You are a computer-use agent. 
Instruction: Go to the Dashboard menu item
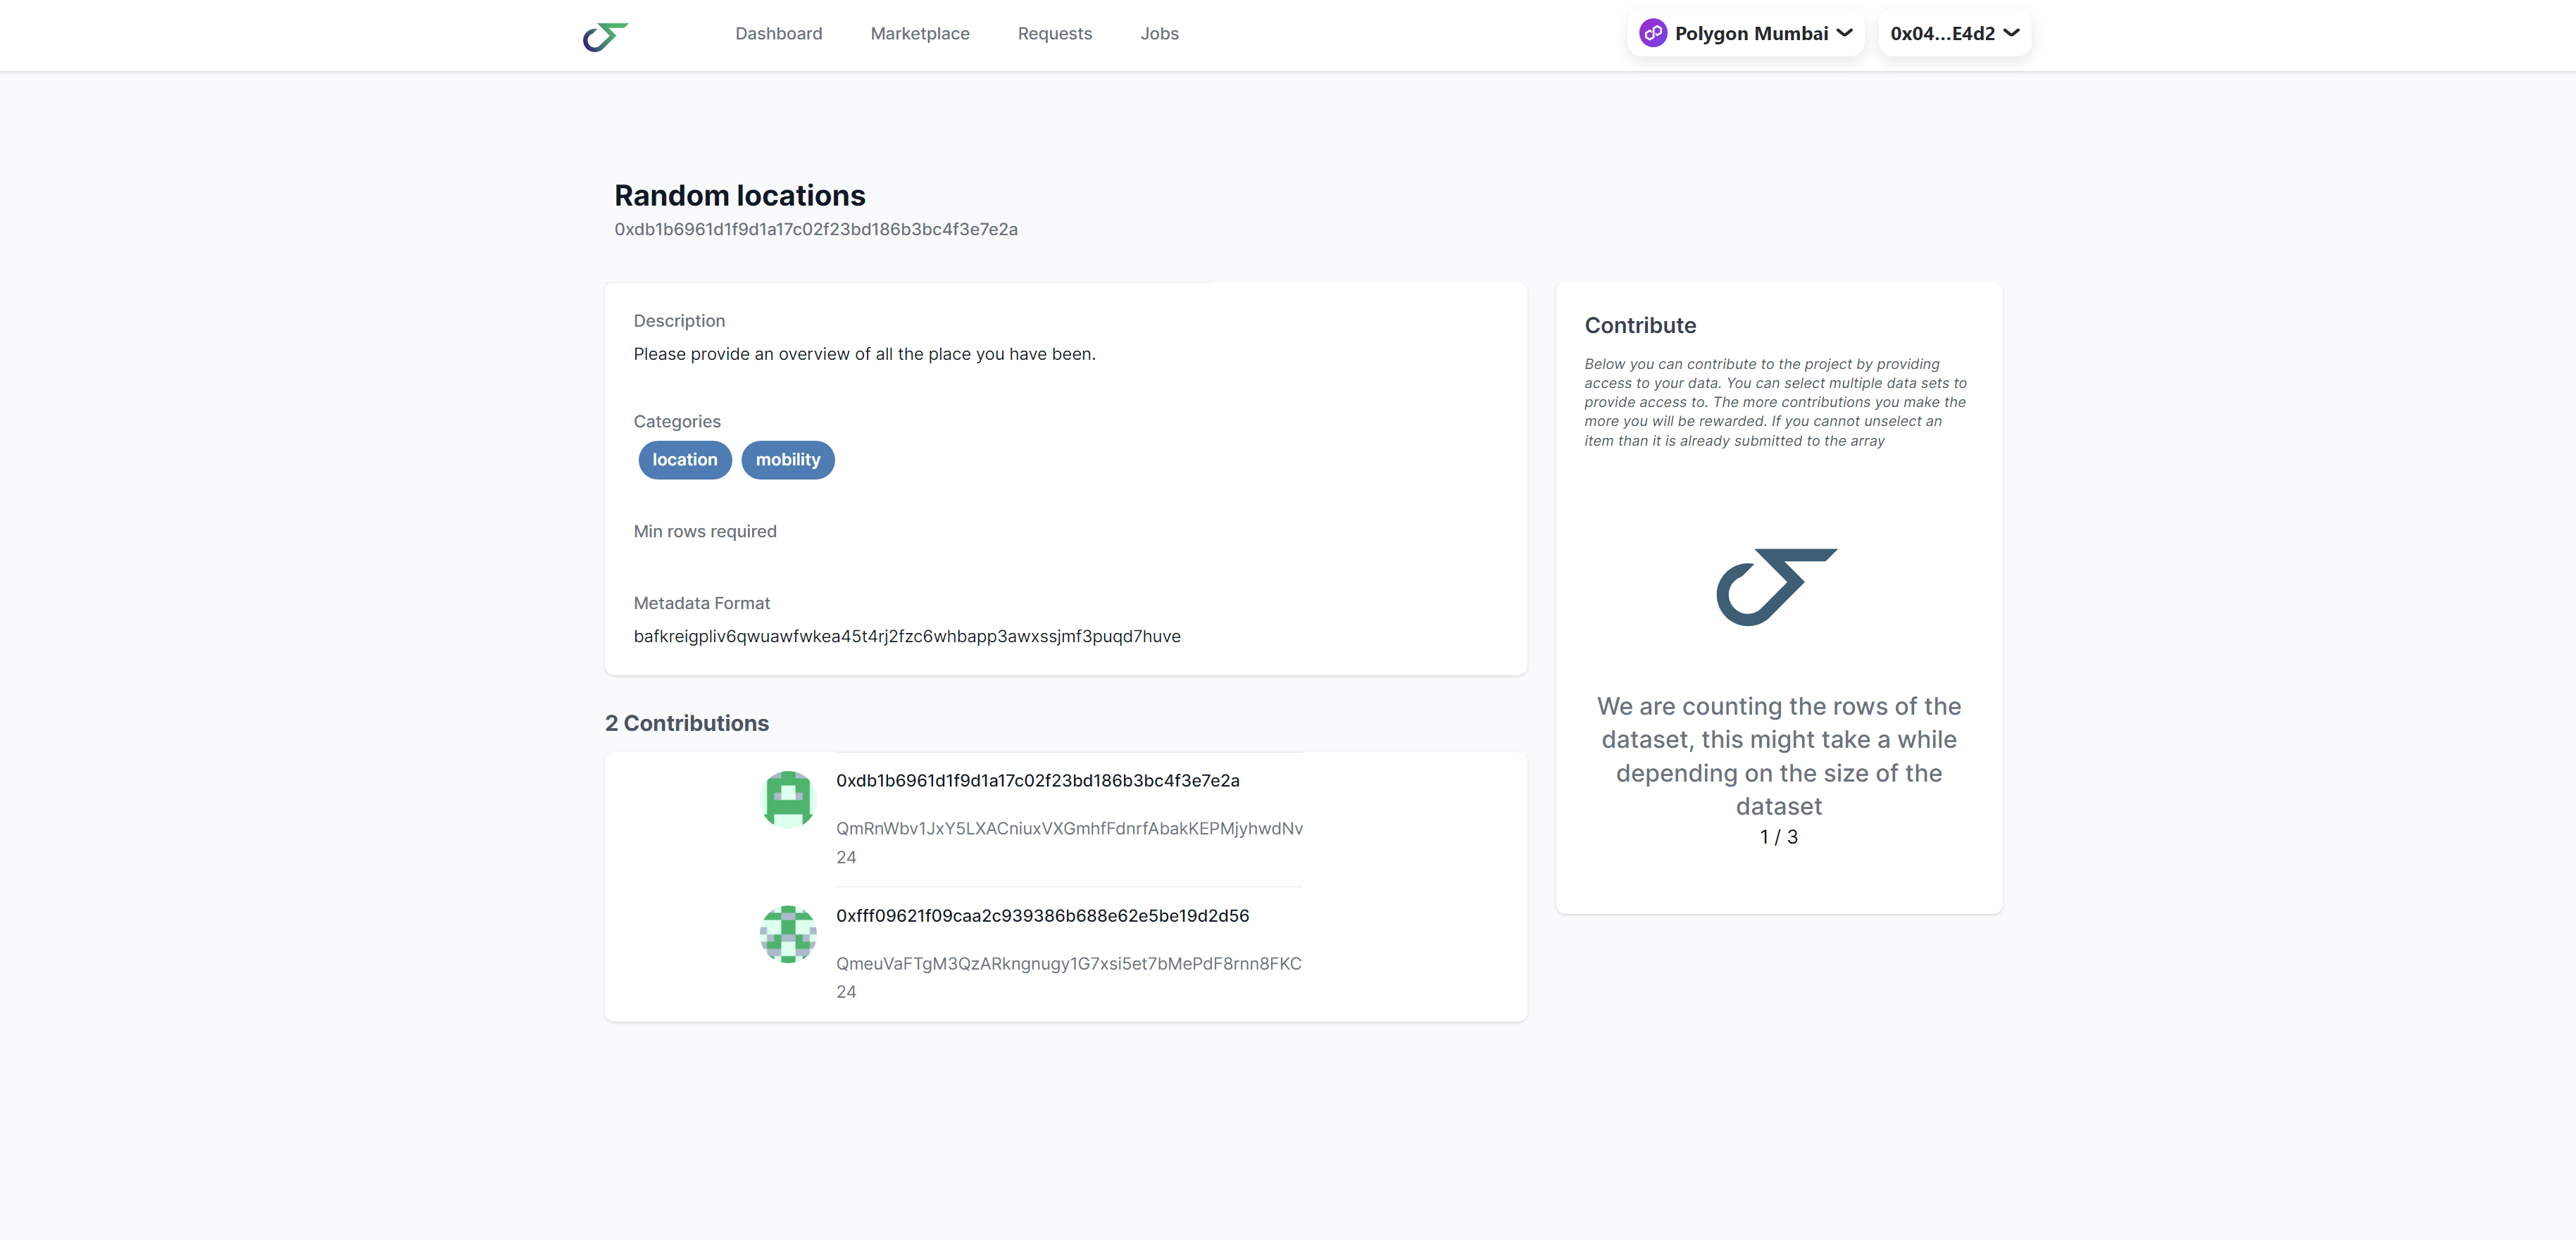click(x=778, y=33)
